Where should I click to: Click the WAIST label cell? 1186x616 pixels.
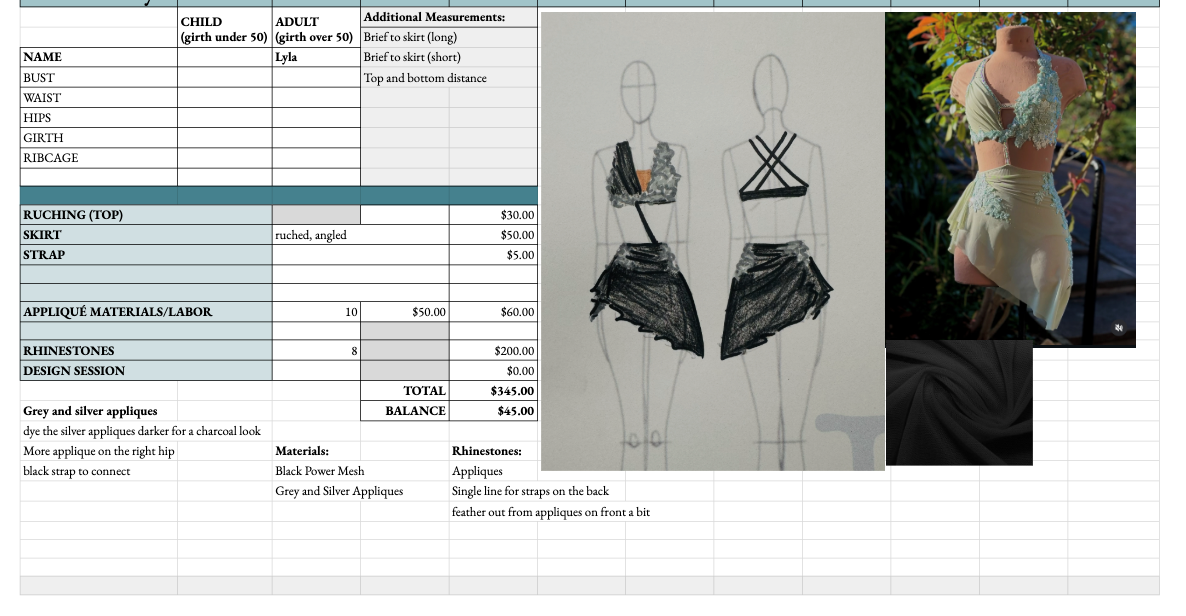coord(98,98)
